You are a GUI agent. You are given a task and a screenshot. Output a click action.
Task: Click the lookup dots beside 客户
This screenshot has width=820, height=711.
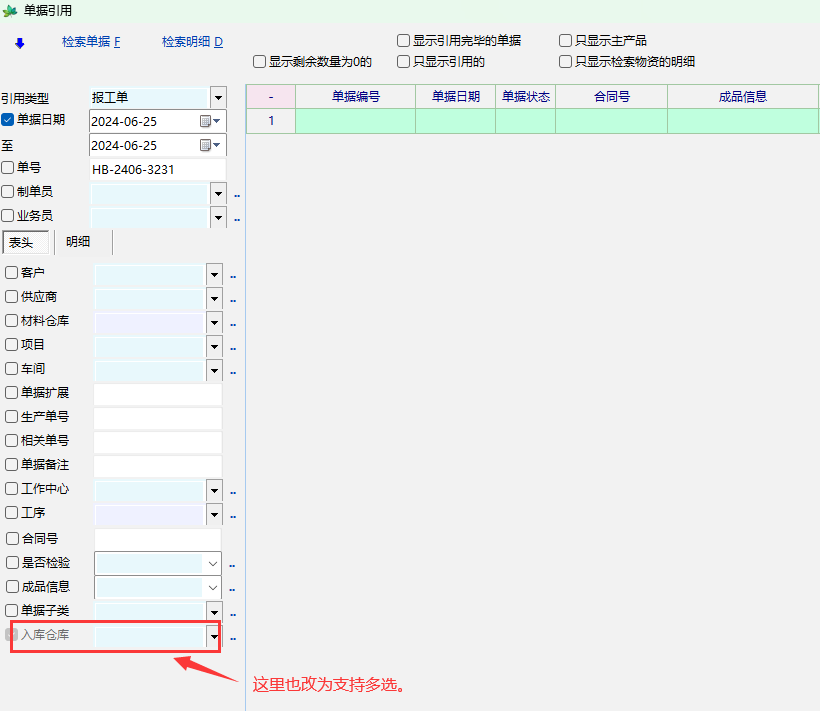coord(232,275)
